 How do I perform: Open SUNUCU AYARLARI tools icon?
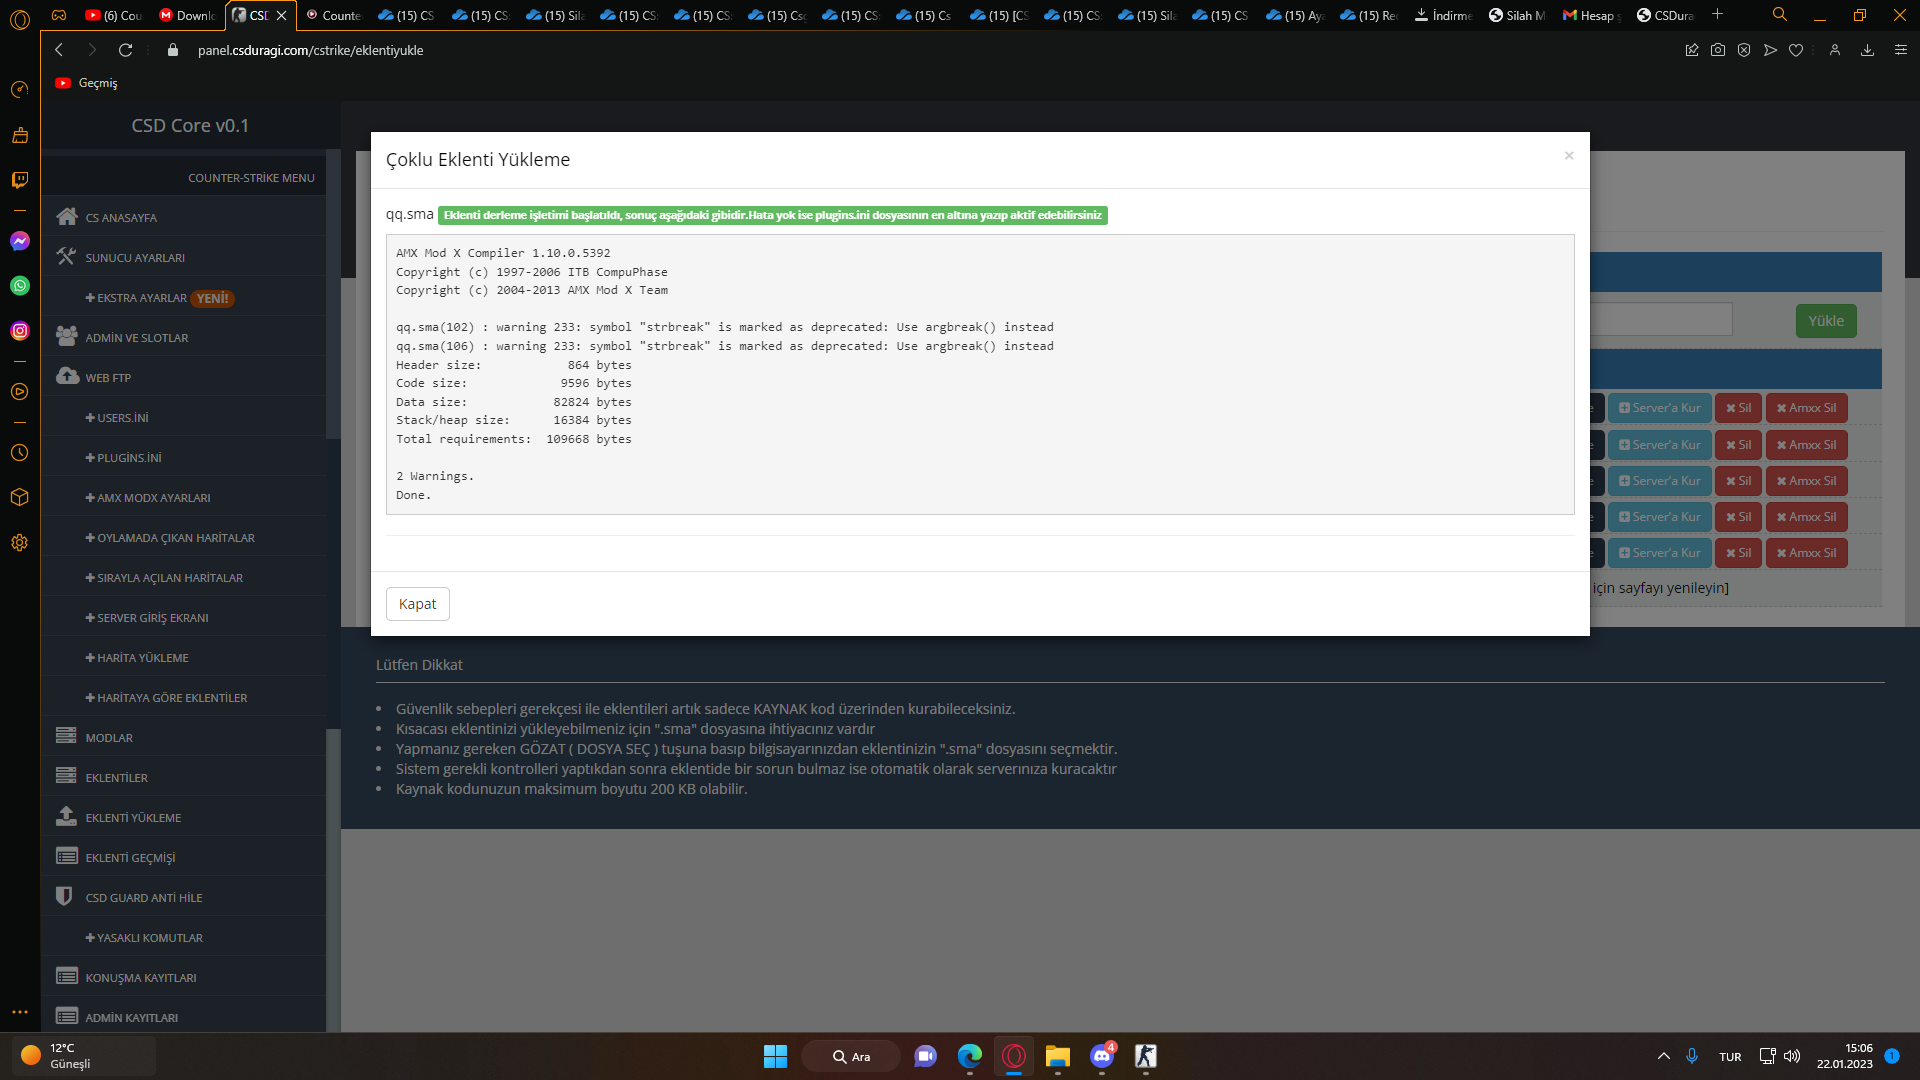coord(67,257)
